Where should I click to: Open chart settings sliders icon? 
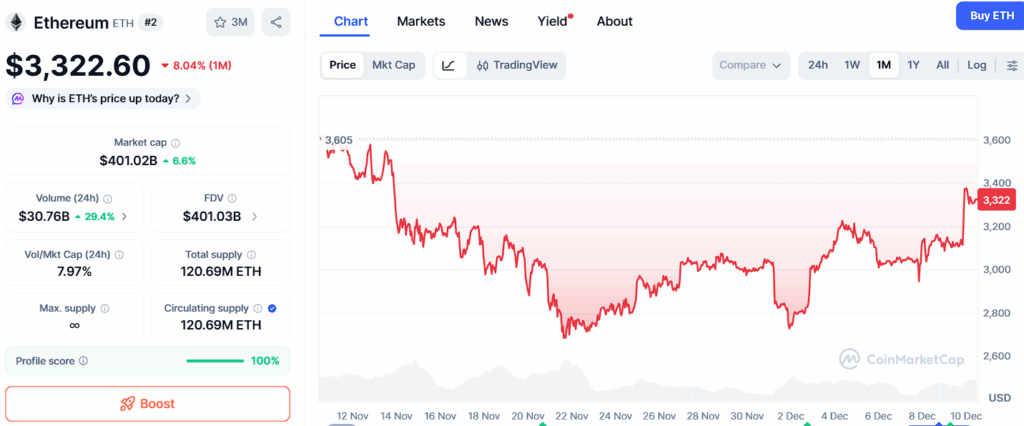point(1012,66)
